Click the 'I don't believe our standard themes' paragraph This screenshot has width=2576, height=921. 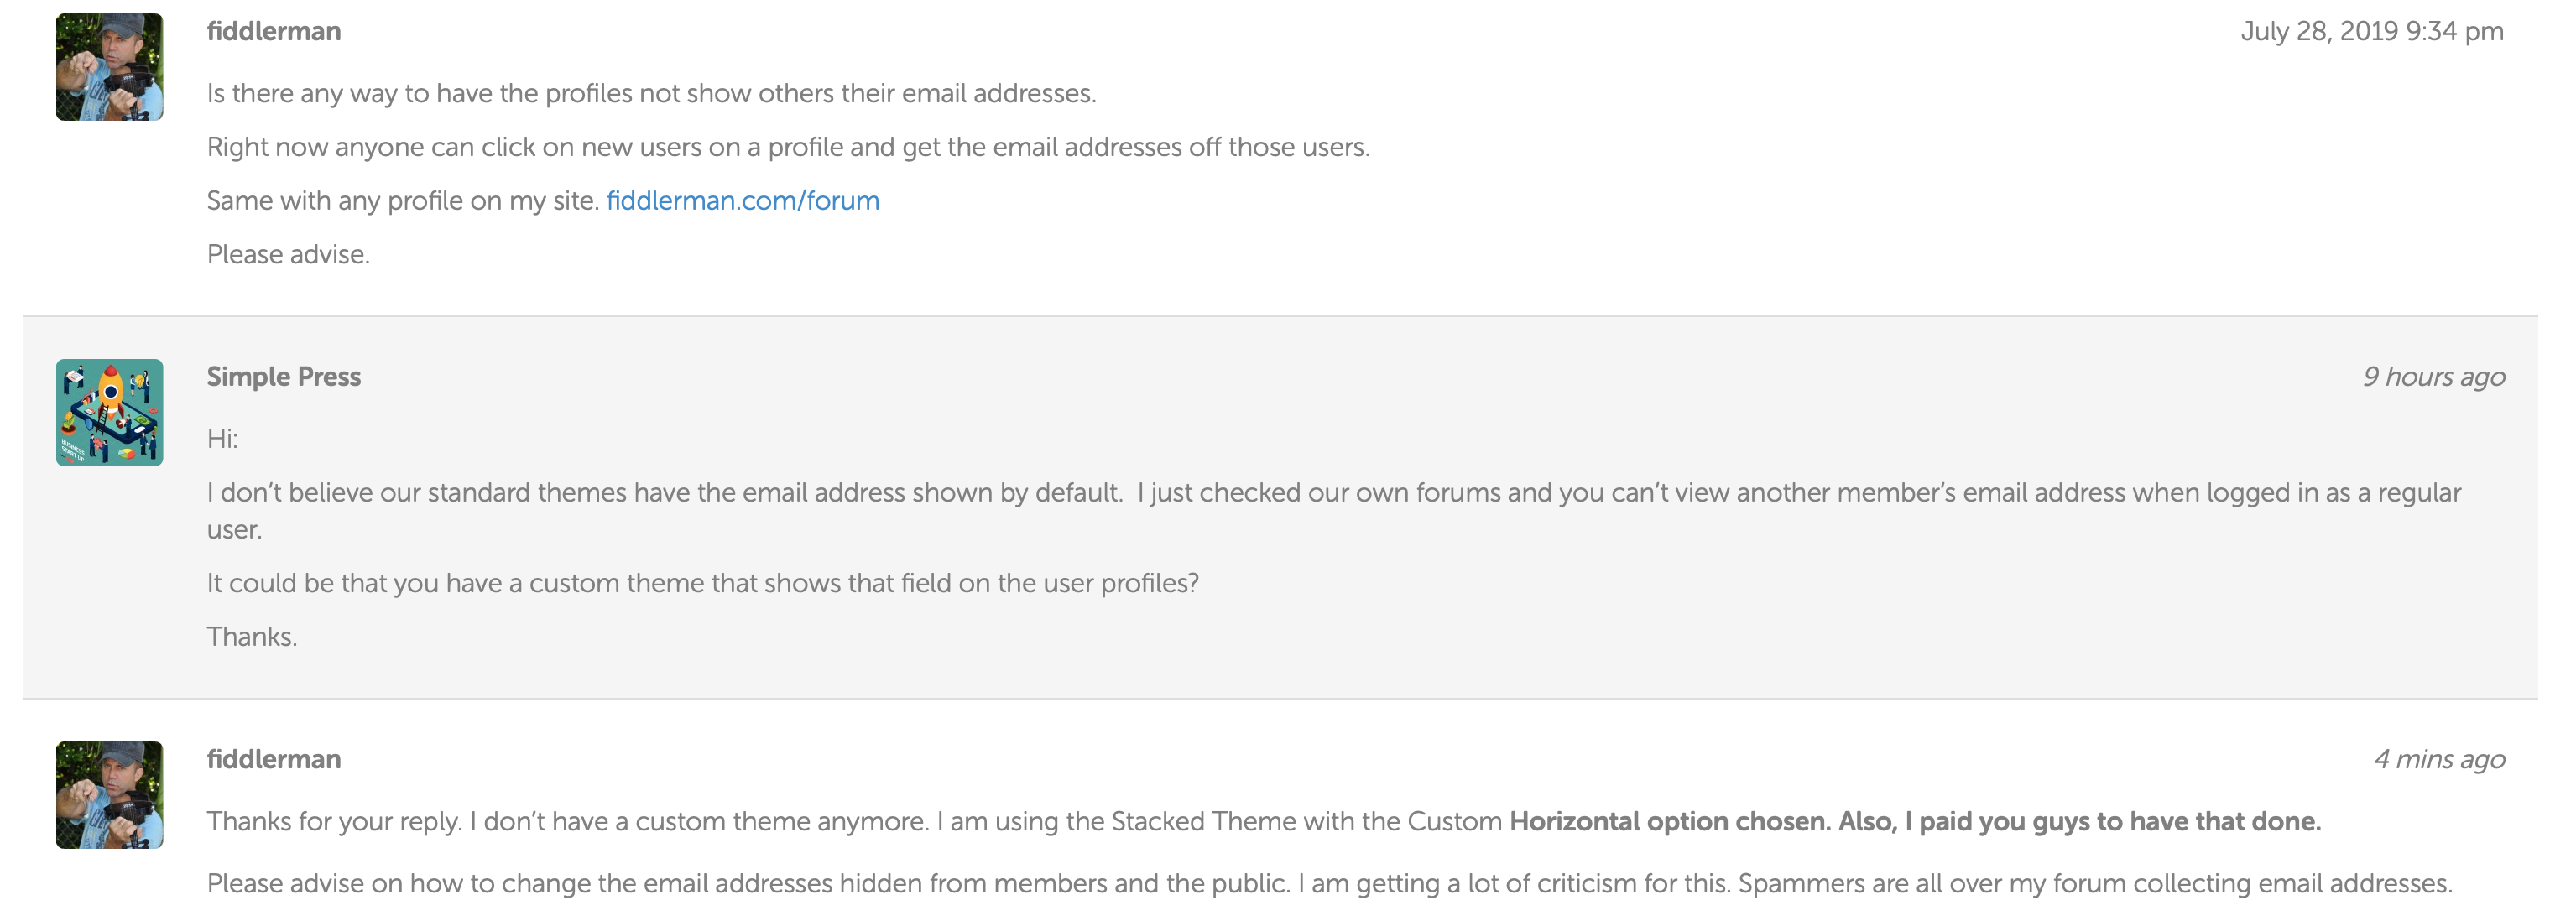pyautogui.click(x=1334, y=511)
